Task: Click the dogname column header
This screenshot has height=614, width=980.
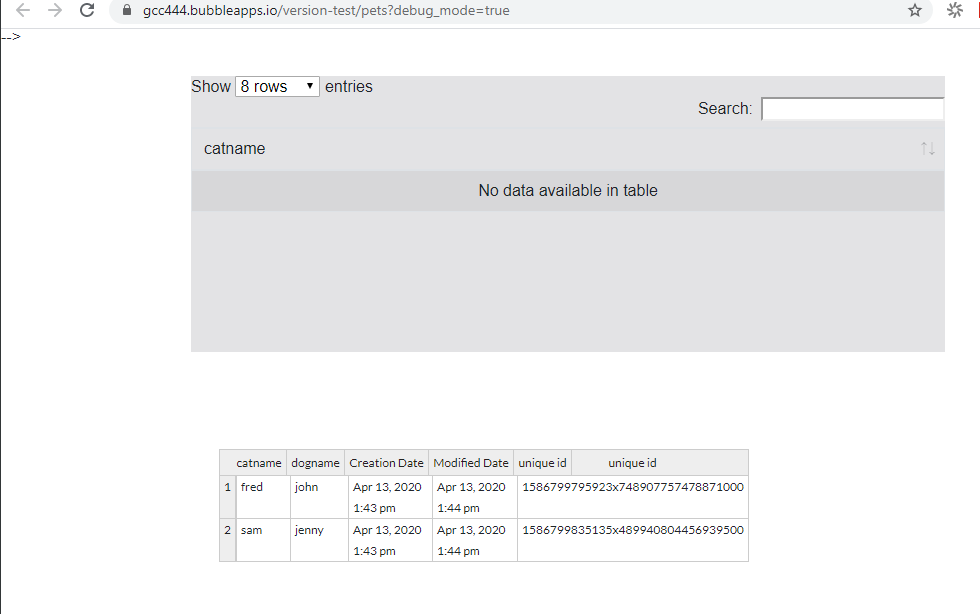Action: (315, 463)
